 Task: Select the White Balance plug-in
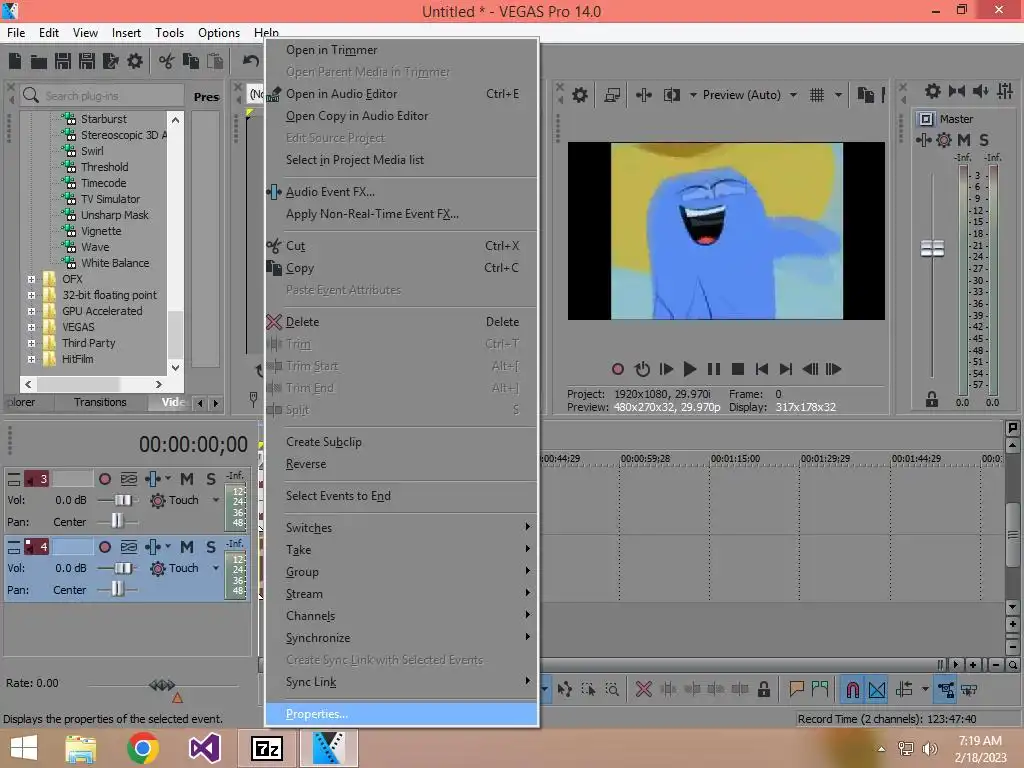[x=115, y=263]
